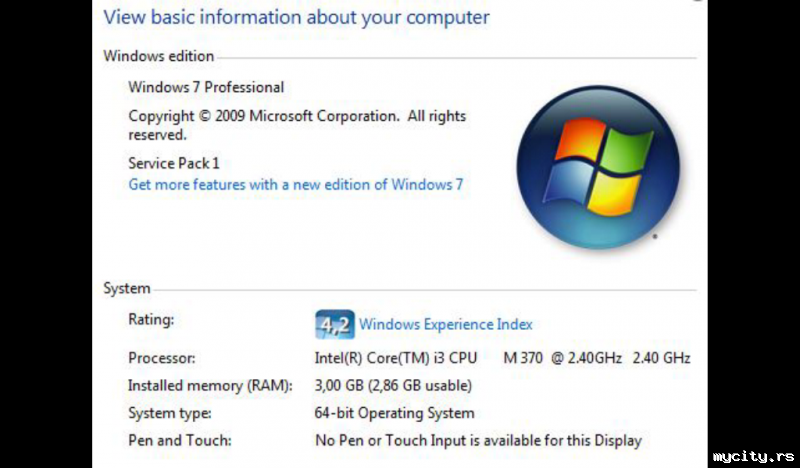Open 'Get more features with a new edition' link
Screen dimensions: 800x468
click(x=296, y=184)
